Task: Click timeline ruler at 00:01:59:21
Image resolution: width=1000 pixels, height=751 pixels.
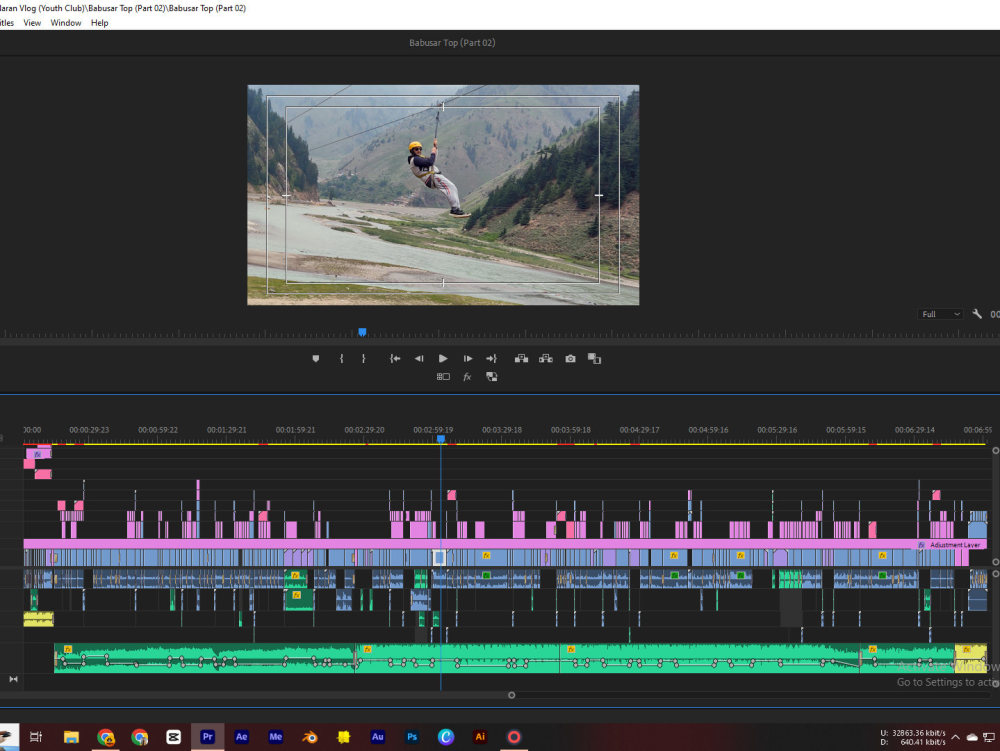Action: tap(295, 430)
